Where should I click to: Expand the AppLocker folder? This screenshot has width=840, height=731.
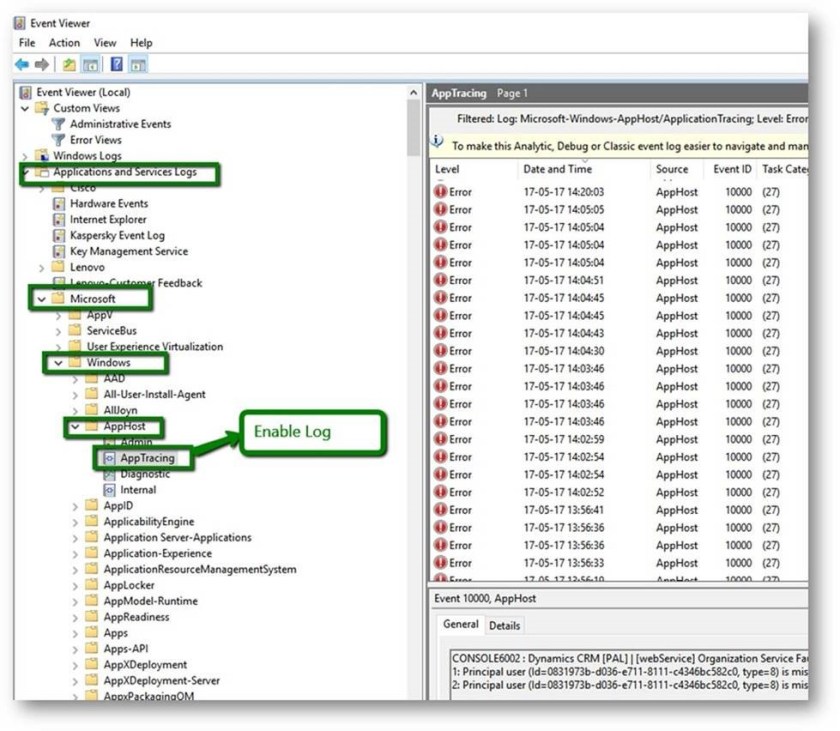pyautogui.click(x=75, y=586)
